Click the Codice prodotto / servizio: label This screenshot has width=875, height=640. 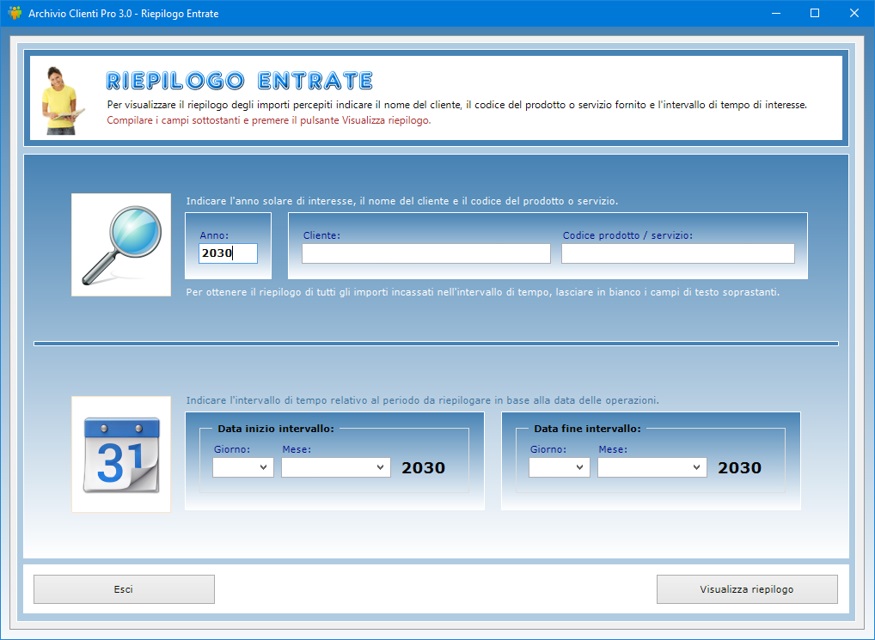point(627,235)
